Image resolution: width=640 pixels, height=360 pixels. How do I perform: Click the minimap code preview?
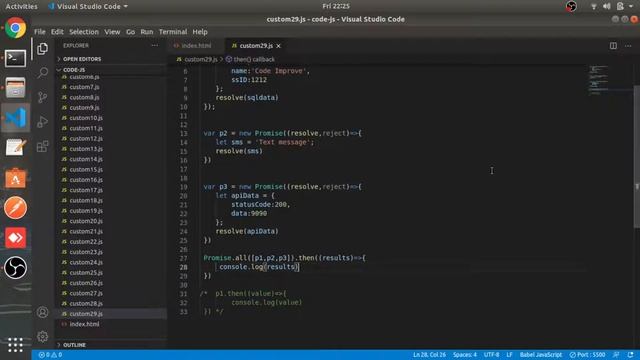tap(598, 80)
